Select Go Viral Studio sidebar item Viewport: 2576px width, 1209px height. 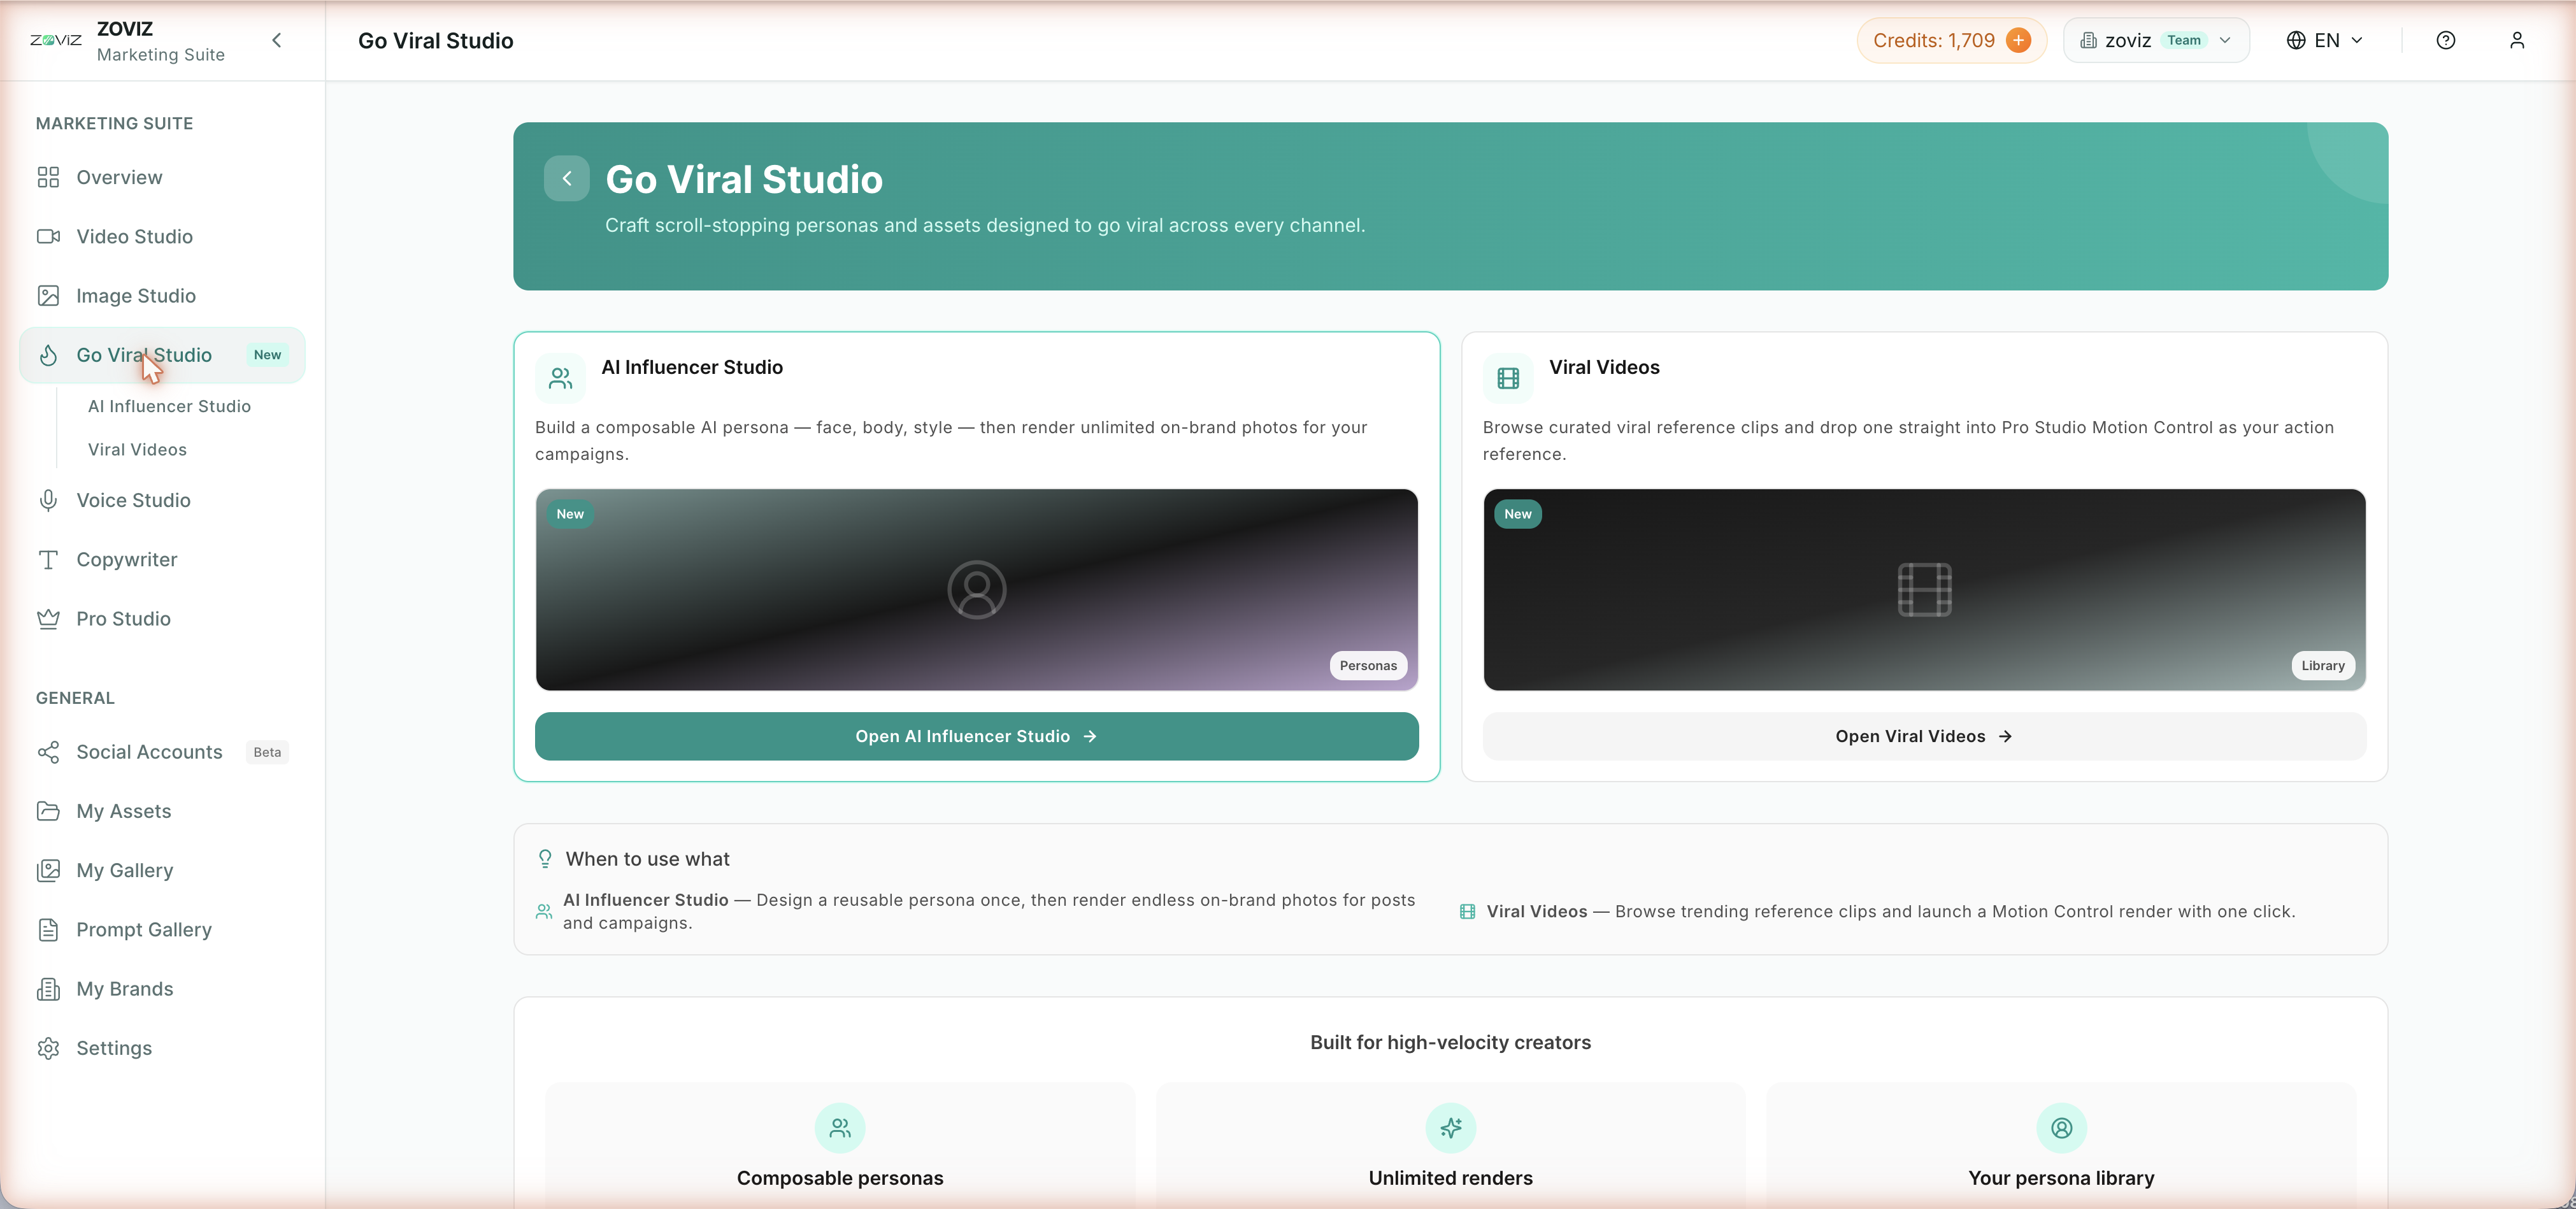pyautogui.click(x=162, y=355)
